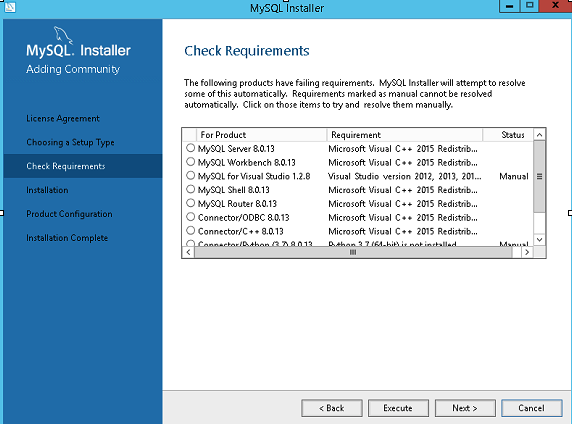
Task: Open the Installation sidebar step
Action: pos(47,190)
